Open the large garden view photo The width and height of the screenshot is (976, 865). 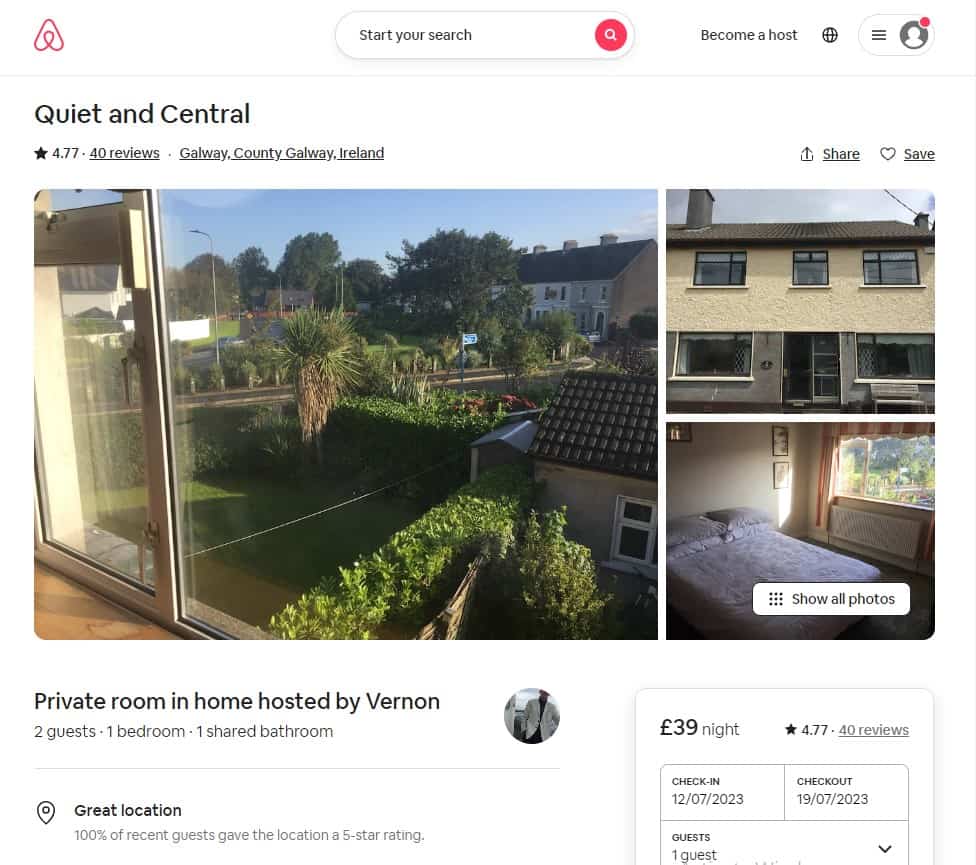(345, 414)
